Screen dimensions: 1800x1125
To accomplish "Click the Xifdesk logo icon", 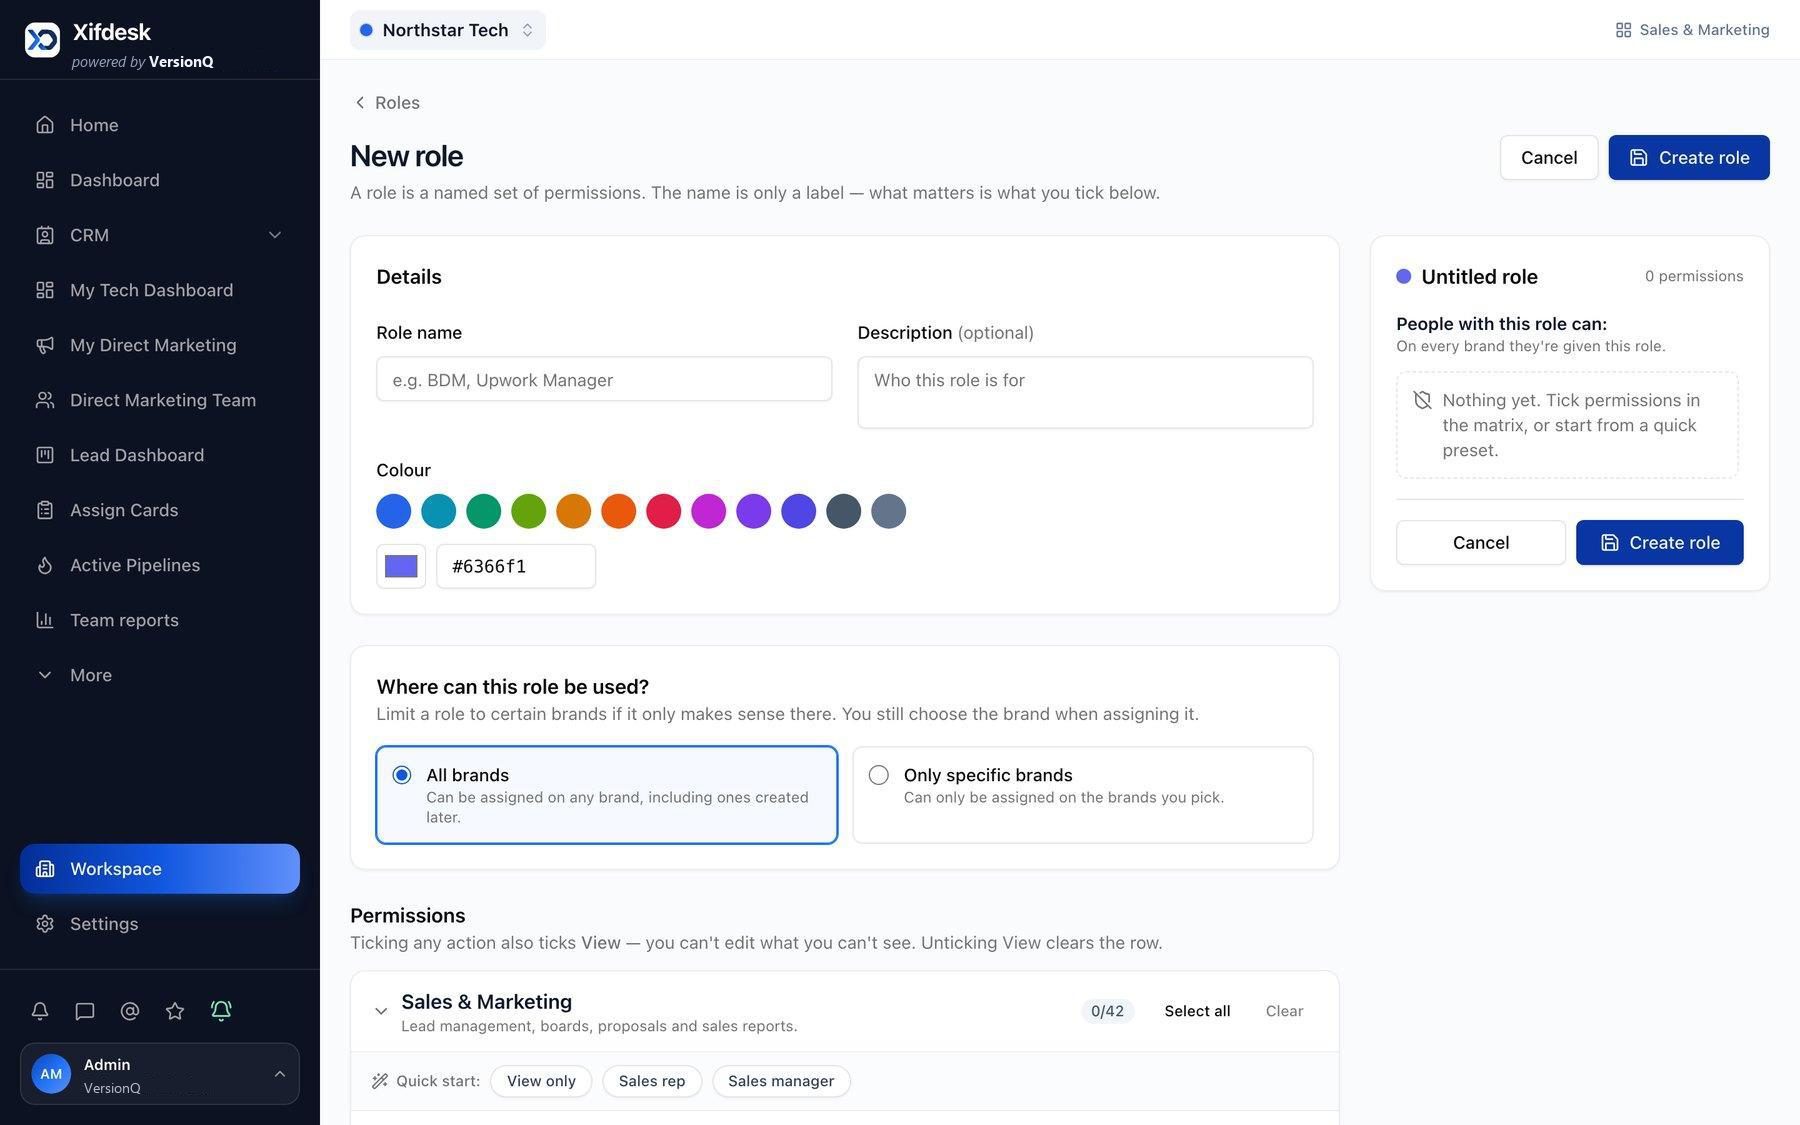I will (x=42, y=39).
